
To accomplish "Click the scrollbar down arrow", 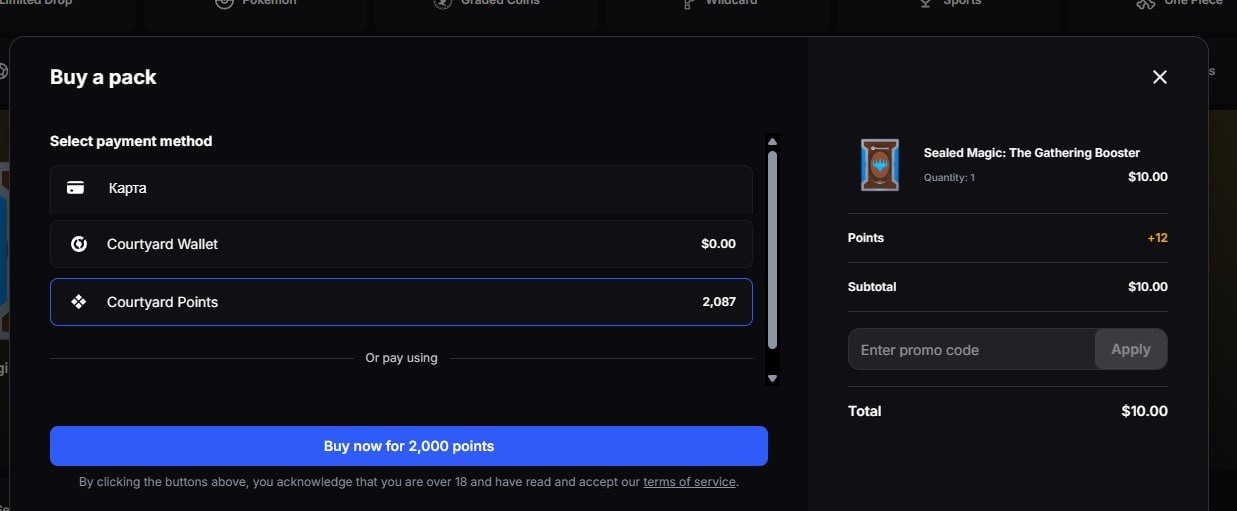I will 772,378.
